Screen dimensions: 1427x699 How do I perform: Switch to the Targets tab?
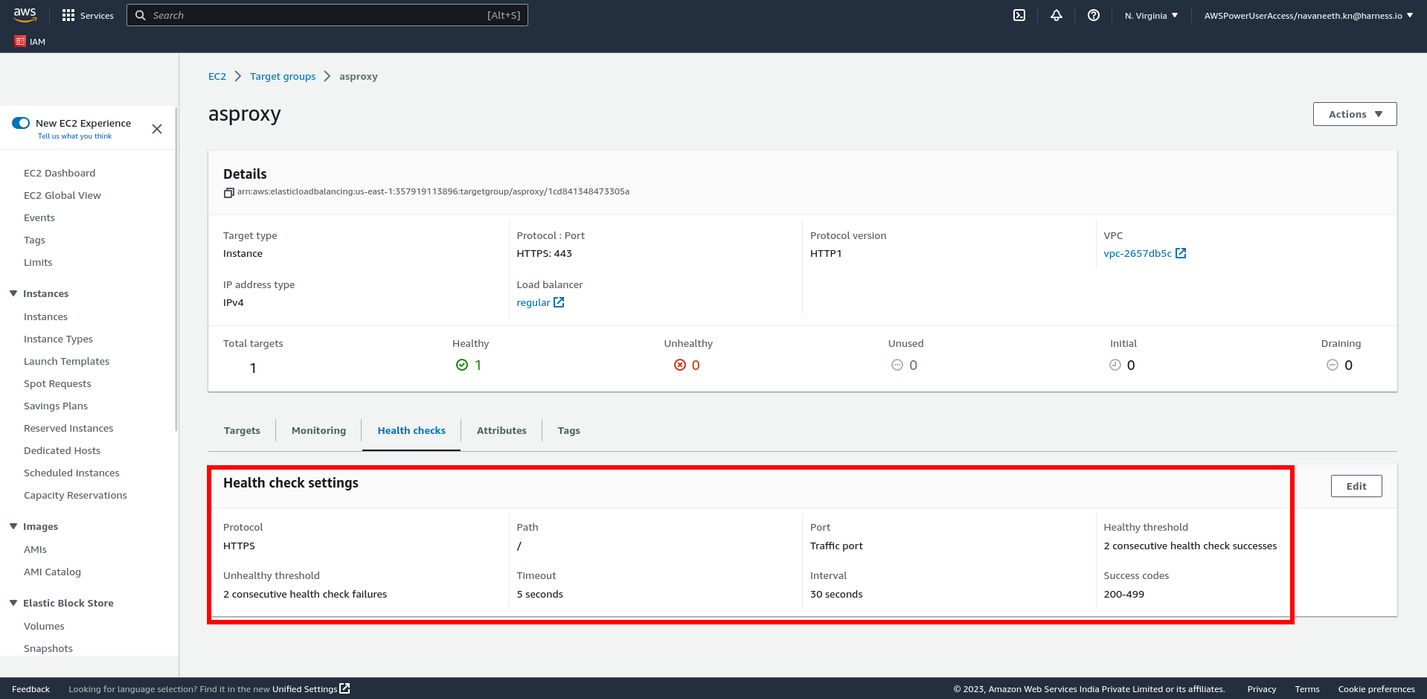click(x=242, y=430)
